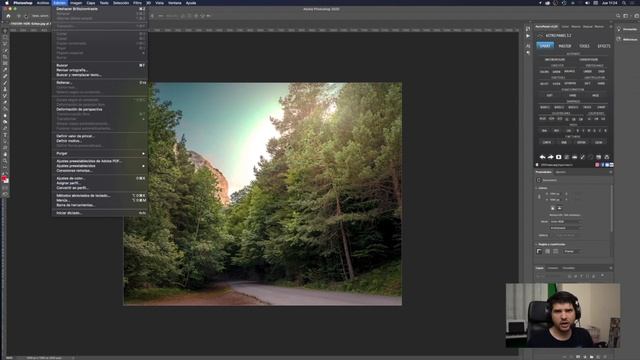Set canvas orientation to portrait
This screenshot has width=640, height=360.
(x=553, y=208)
